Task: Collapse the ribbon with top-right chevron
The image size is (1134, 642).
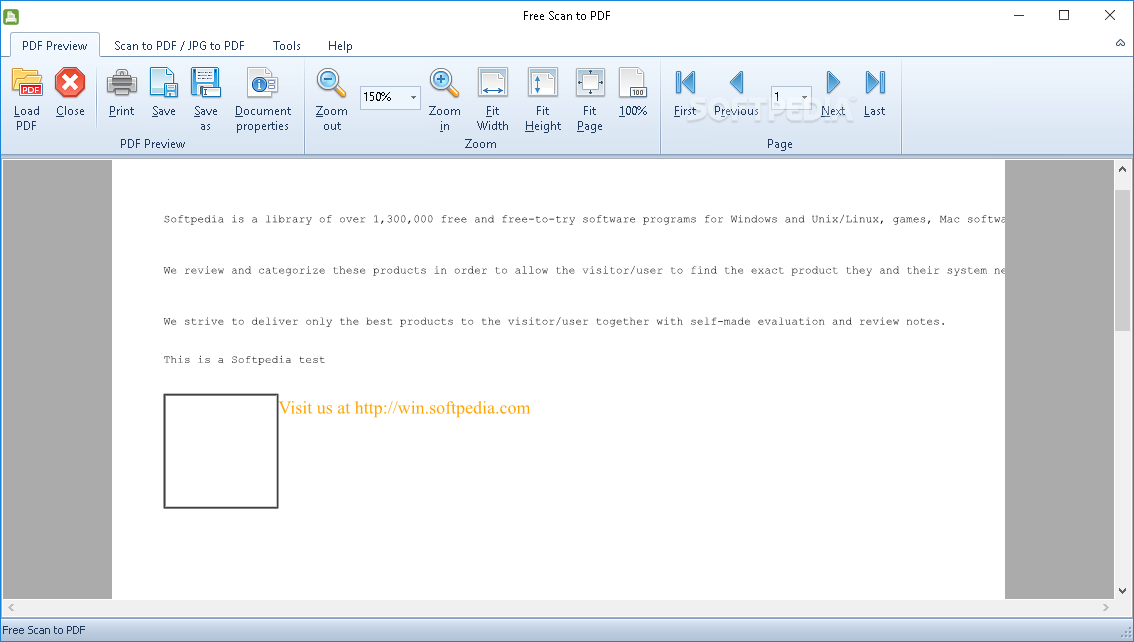Action: click(x=1120, y=43)
